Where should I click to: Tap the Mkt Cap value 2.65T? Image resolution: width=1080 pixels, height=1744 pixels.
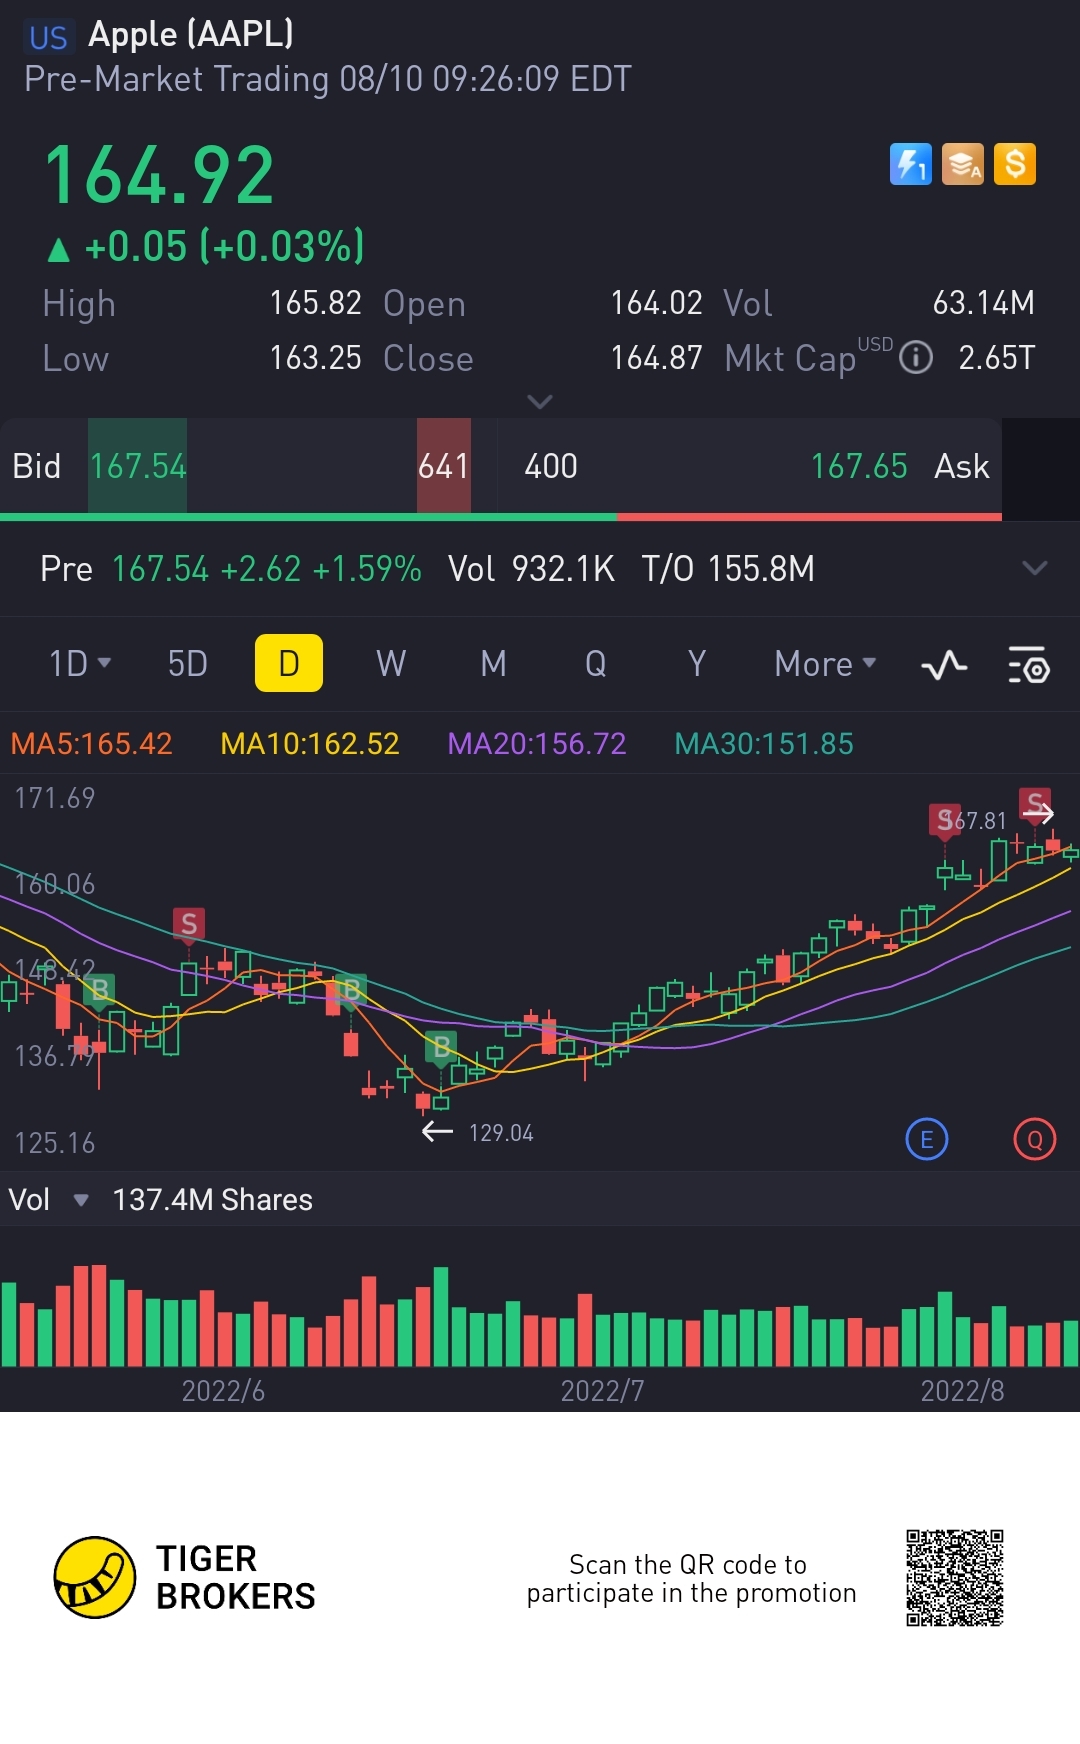point(997,358)
